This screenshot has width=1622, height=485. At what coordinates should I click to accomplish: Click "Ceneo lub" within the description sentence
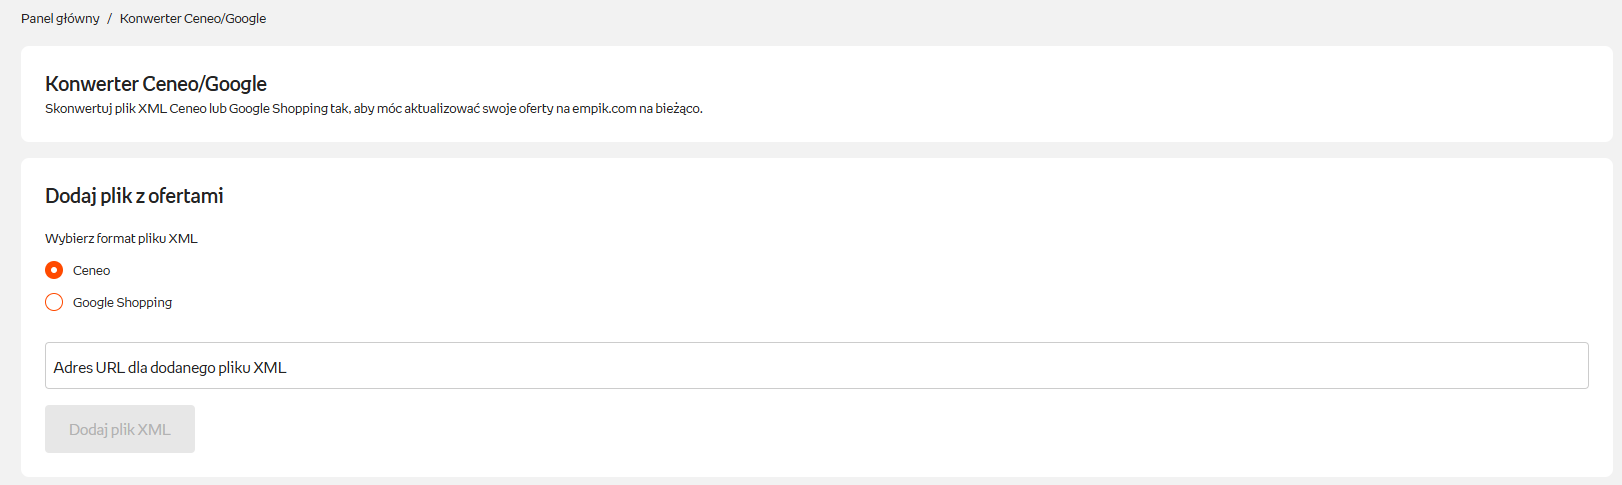198,109
